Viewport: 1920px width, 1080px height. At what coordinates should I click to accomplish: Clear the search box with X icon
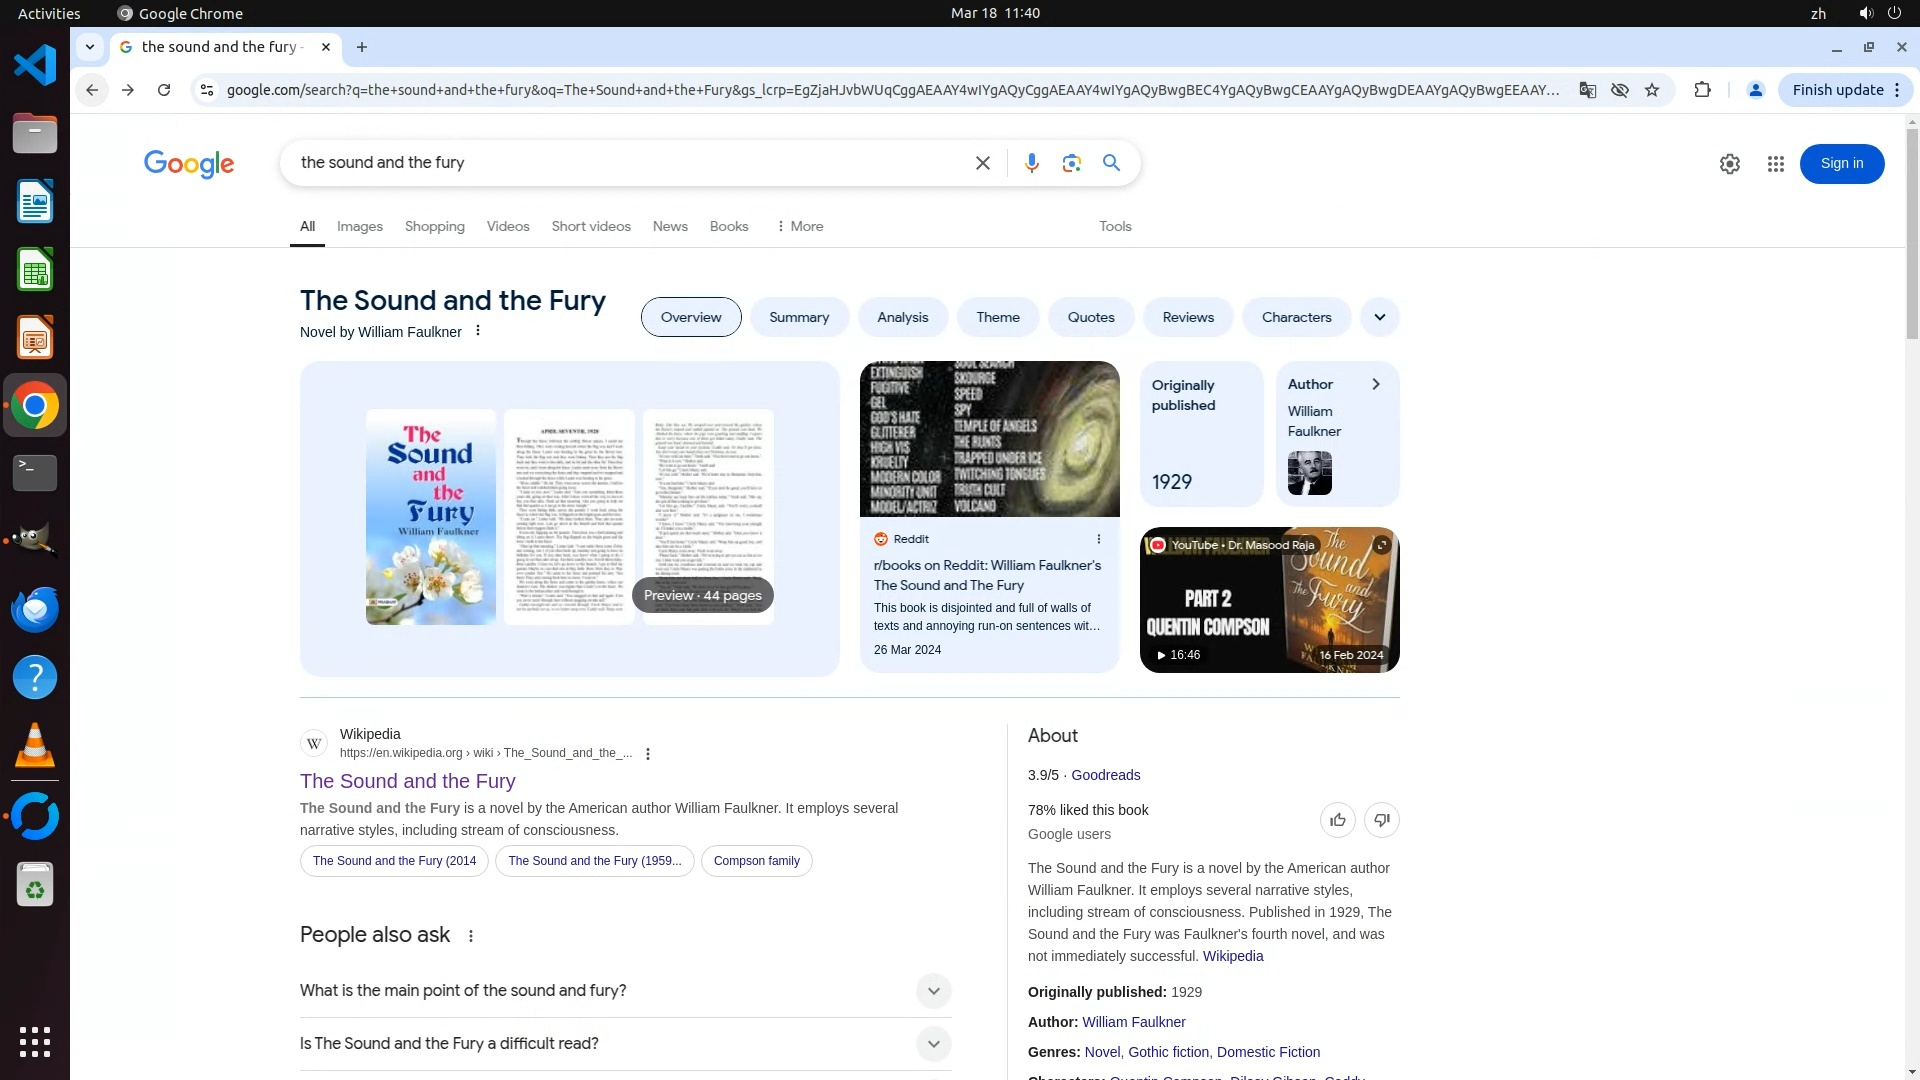point(982,163)
